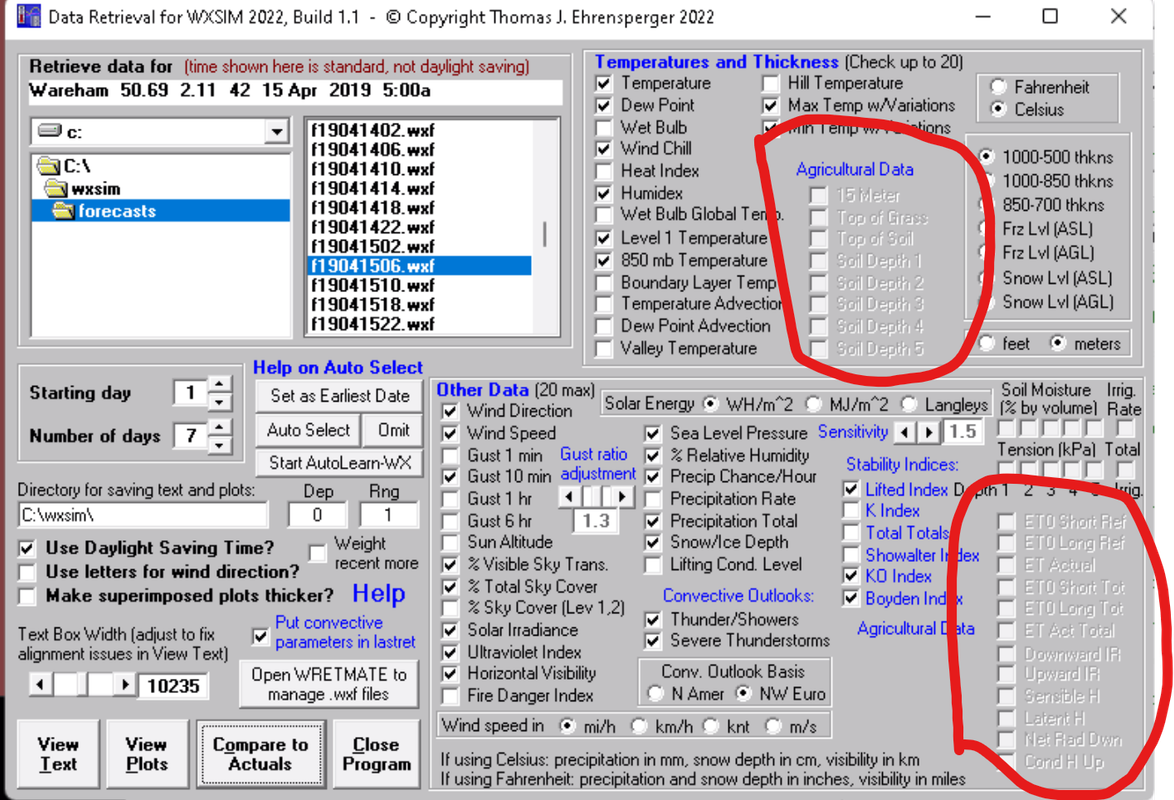Select the wxsim folder in directory tree
This screenshot has height=800, width=1174.
95,189
